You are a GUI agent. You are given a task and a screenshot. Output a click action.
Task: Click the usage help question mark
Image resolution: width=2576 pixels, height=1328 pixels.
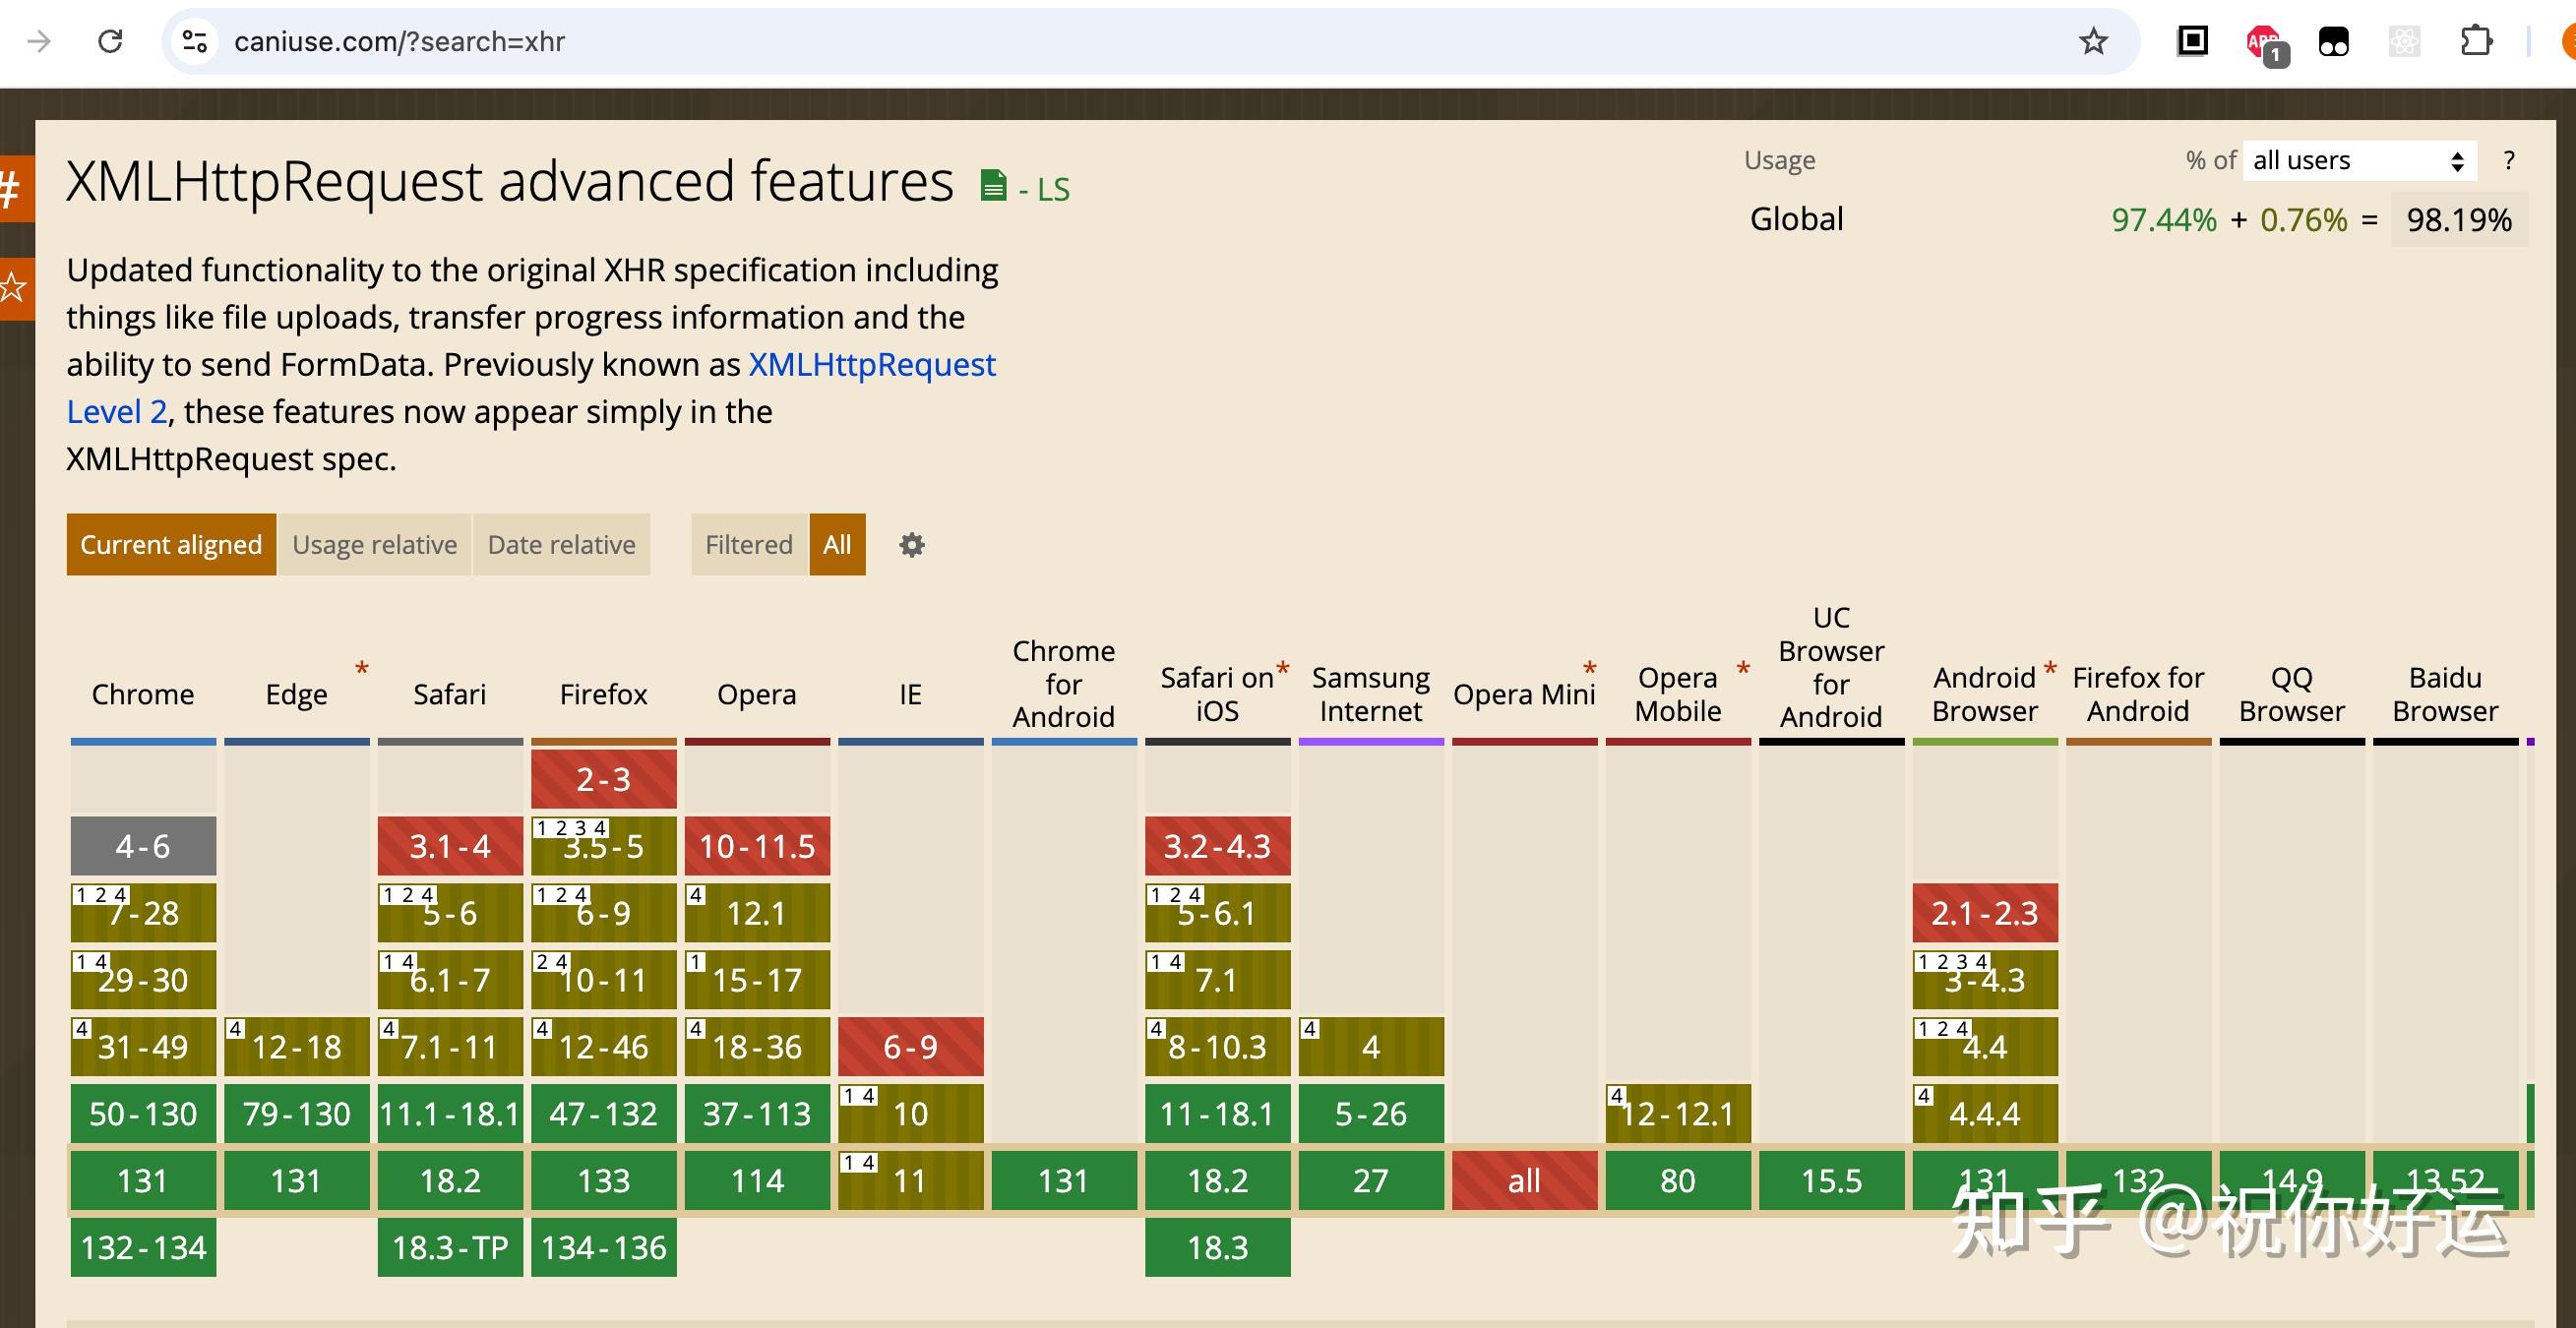click(x=2508, y=161)
